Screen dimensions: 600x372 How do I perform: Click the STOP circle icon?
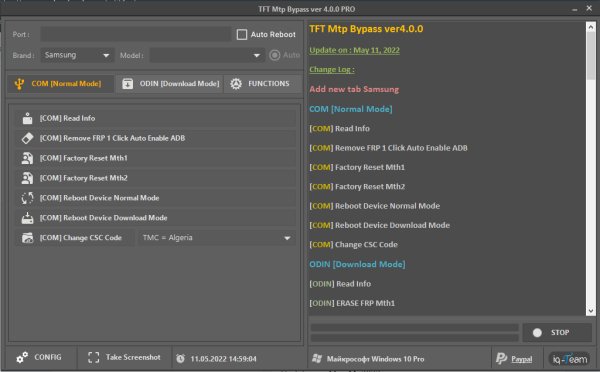537,333
